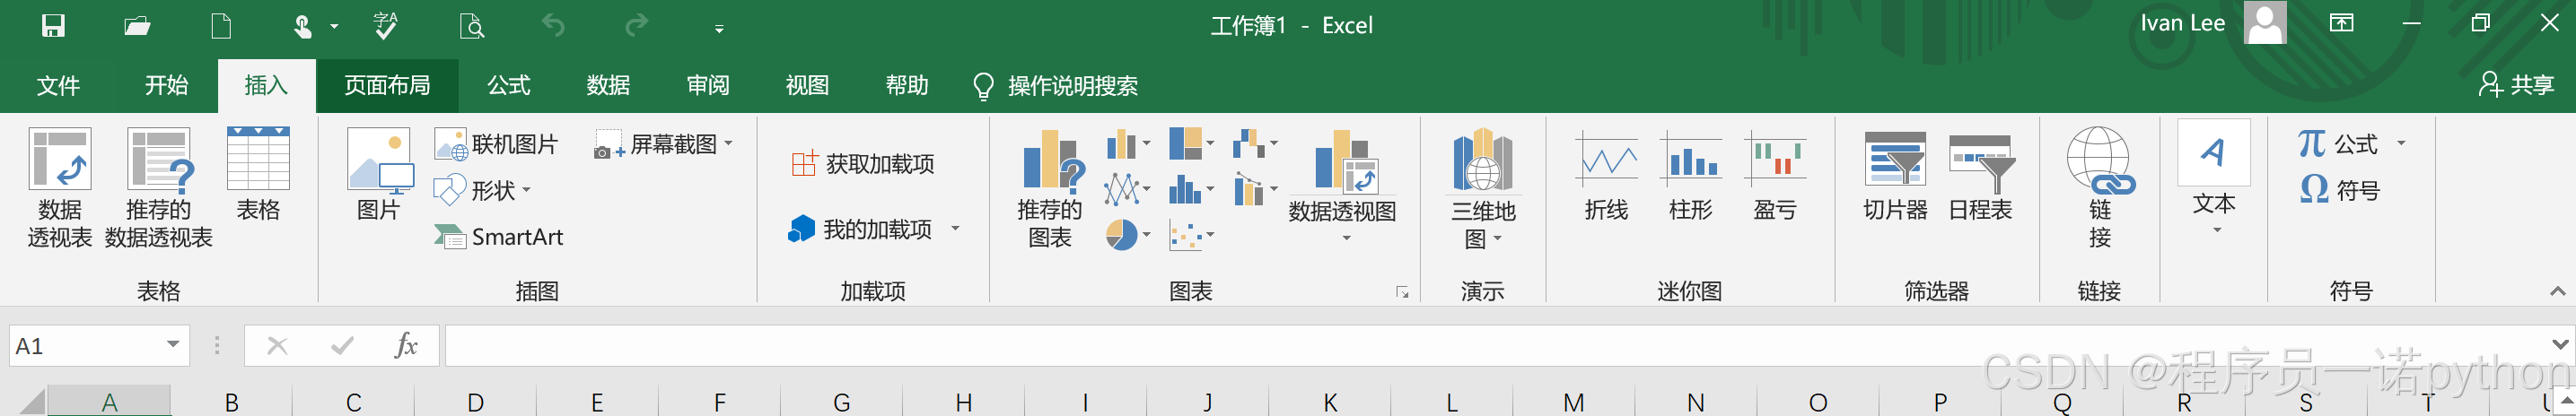Insert a 表格 table
The image size is (2576, 416).
point(259,175)
